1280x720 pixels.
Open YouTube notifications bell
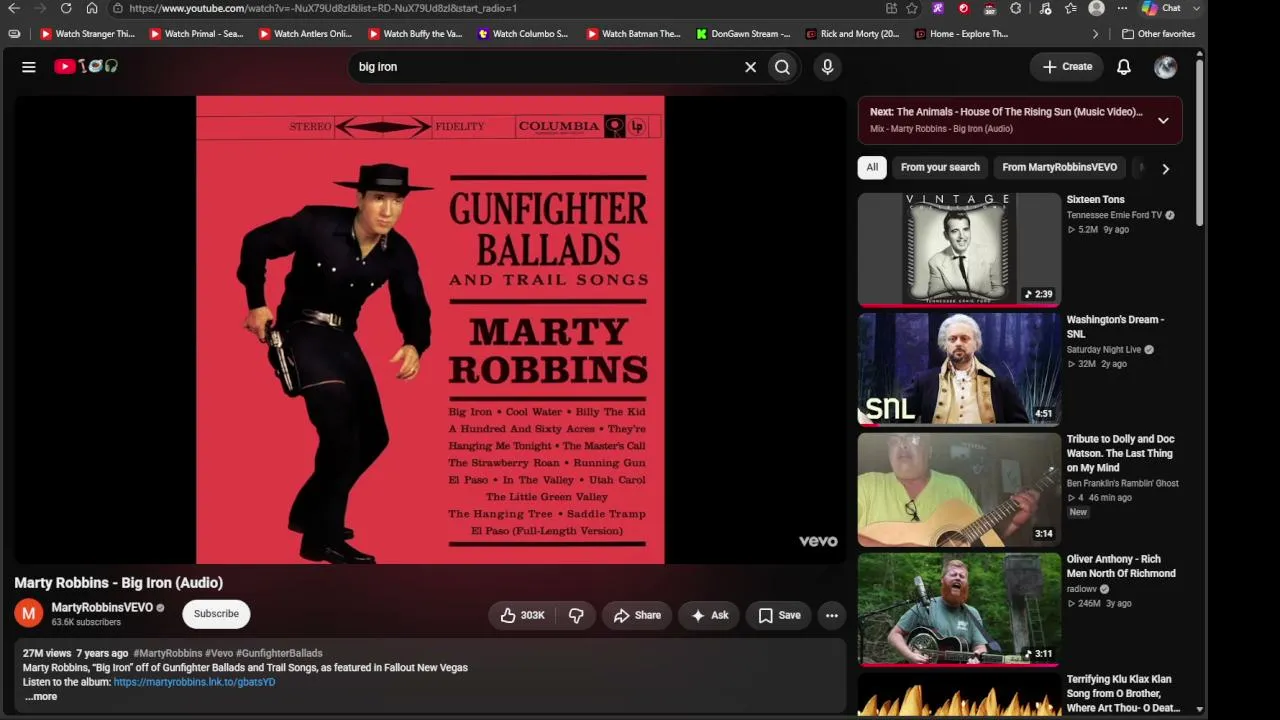pyautogui.click(x=1124, y=67)
